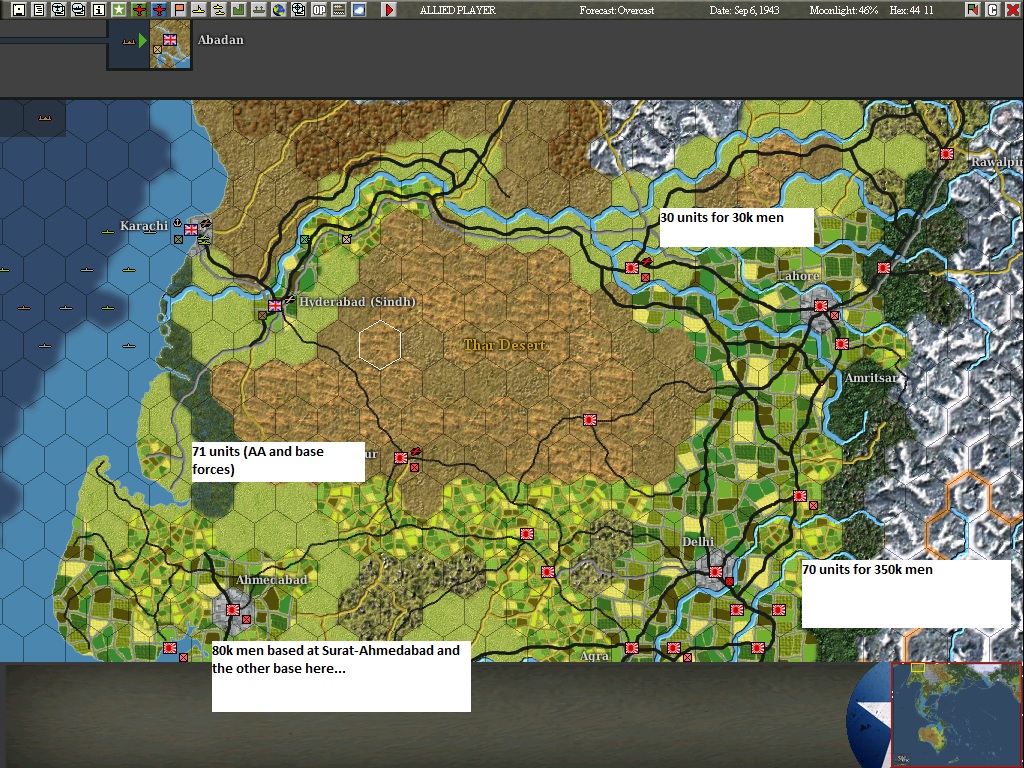
Task: Select the task force icon in dark sea hex
Action: 44,118
